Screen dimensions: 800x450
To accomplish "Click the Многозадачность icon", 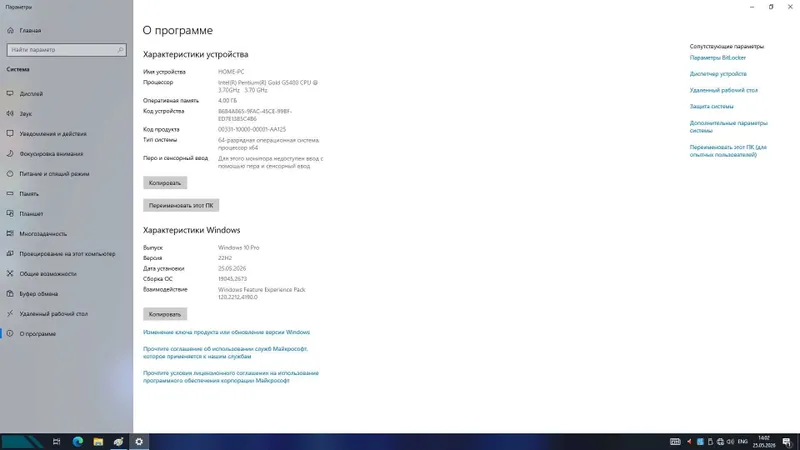I will pyautogui.click(x=10, y=234).
